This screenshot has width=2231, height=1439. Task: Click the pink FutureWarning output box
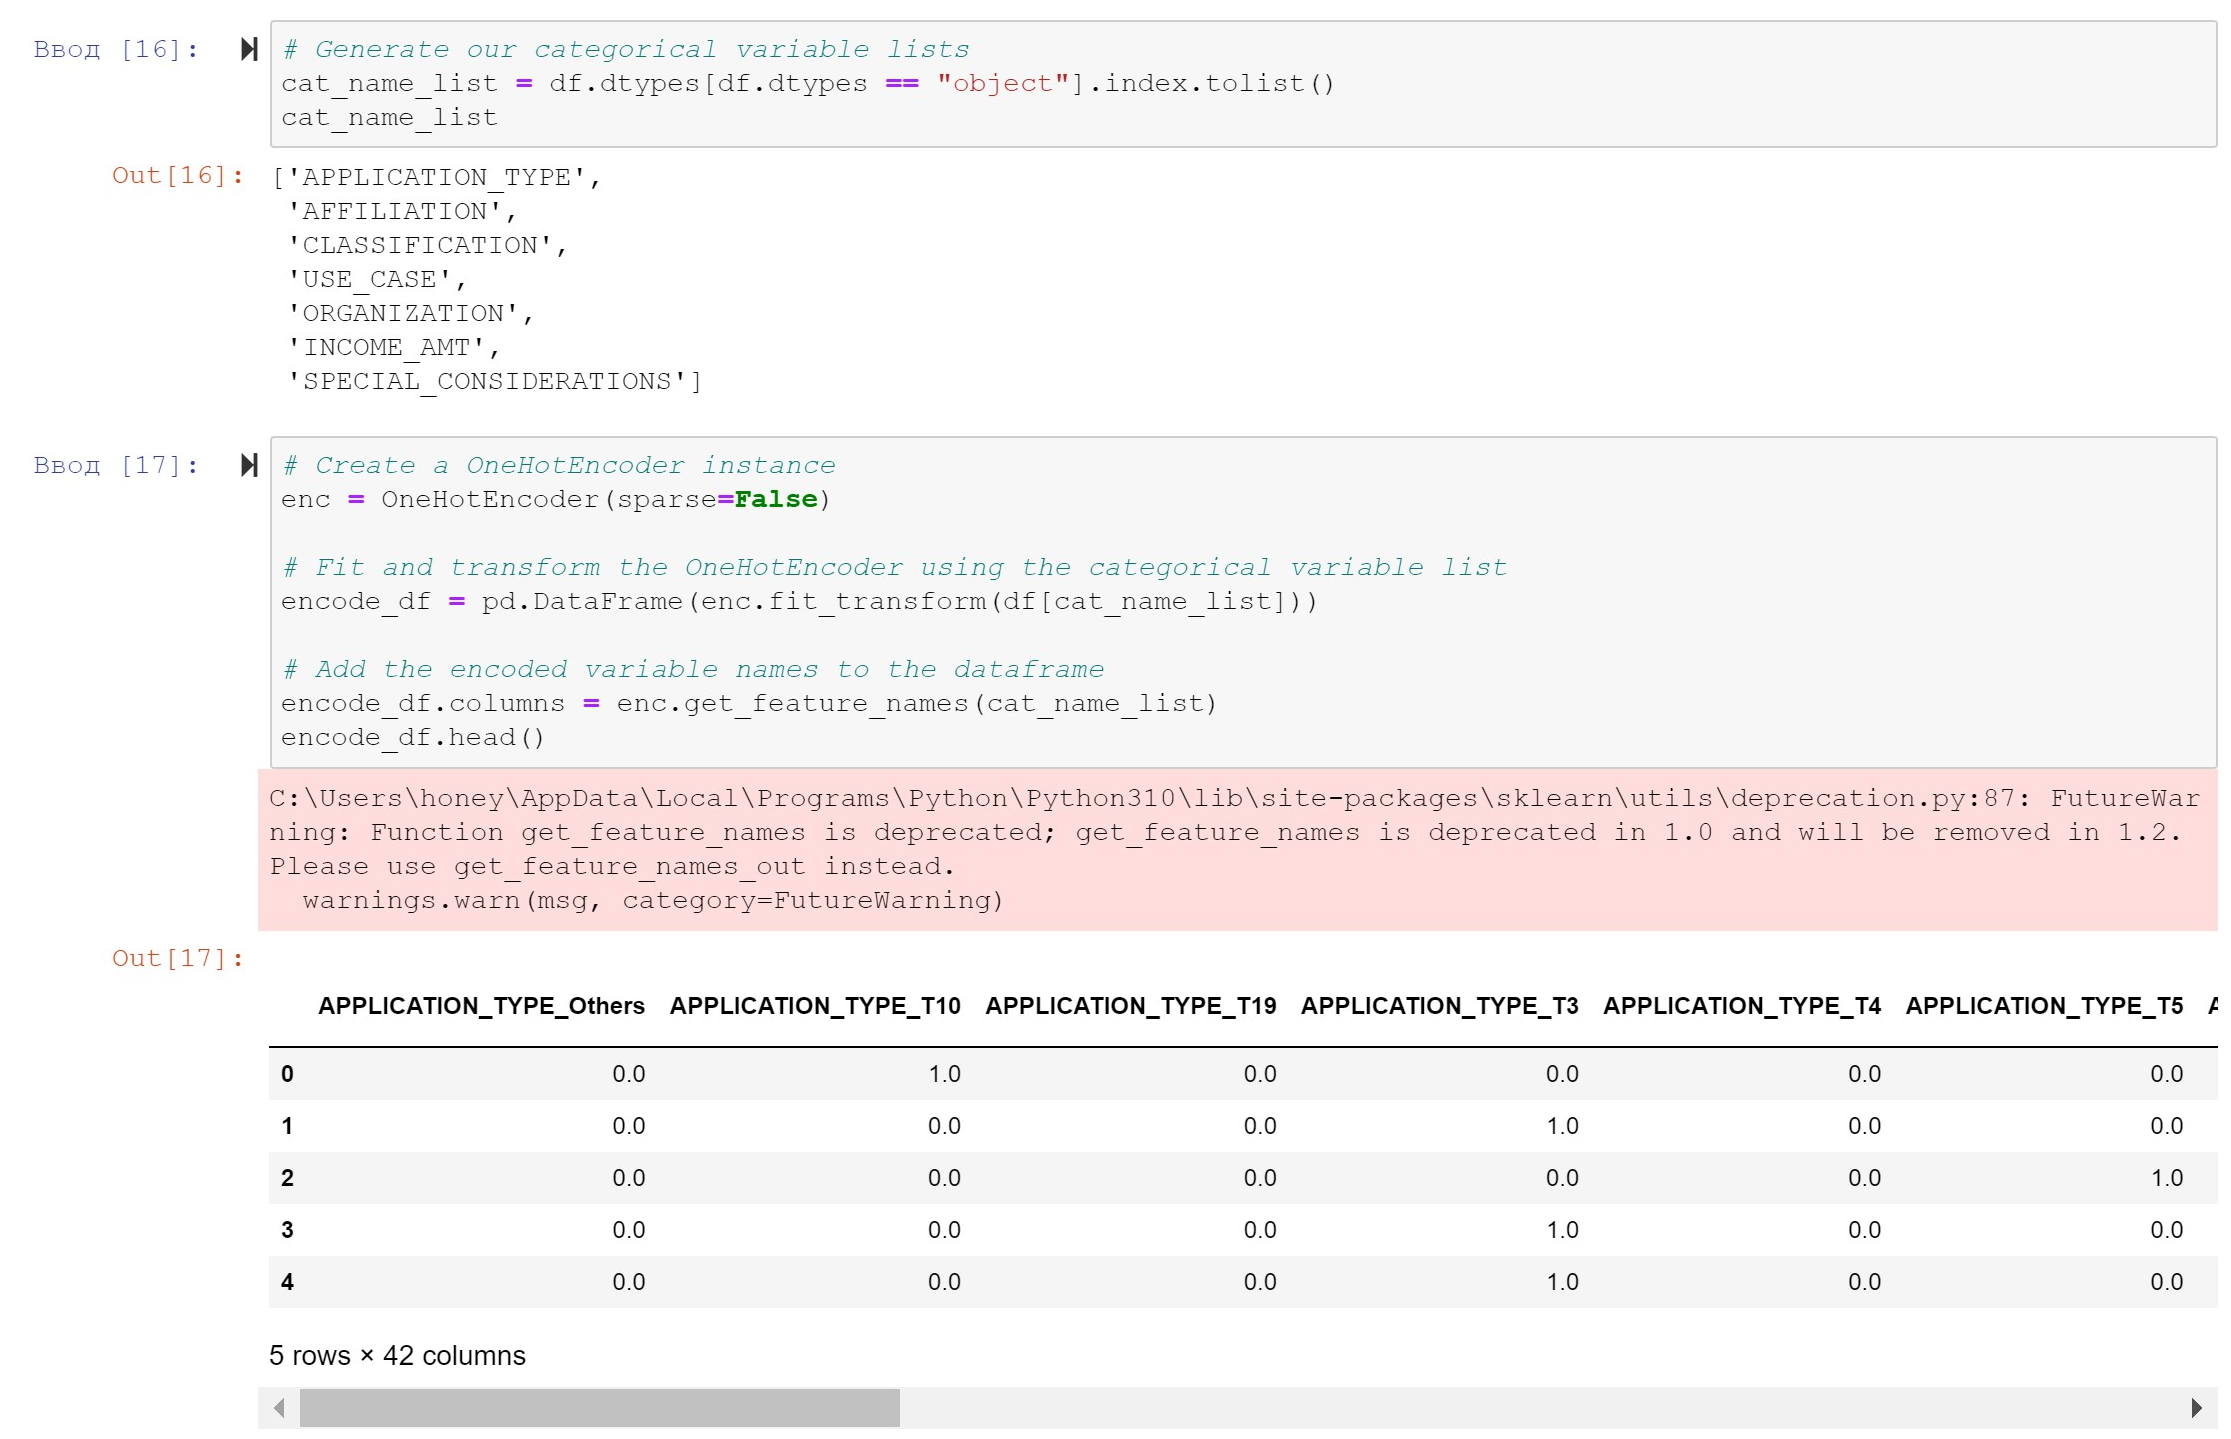1236,849
